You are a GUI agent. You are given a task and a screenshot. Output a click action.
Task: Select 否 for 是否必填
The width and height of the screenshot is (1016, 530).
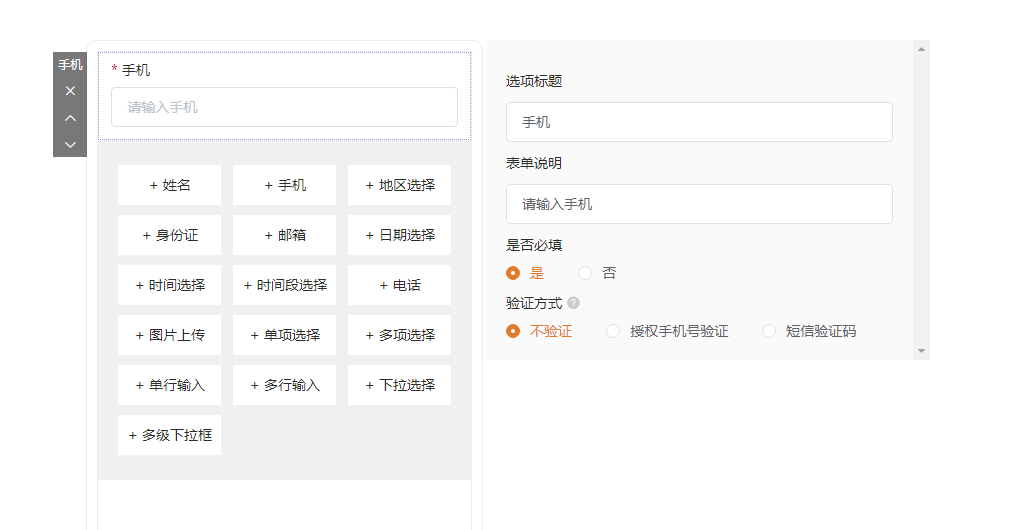[x=585, y=273]
